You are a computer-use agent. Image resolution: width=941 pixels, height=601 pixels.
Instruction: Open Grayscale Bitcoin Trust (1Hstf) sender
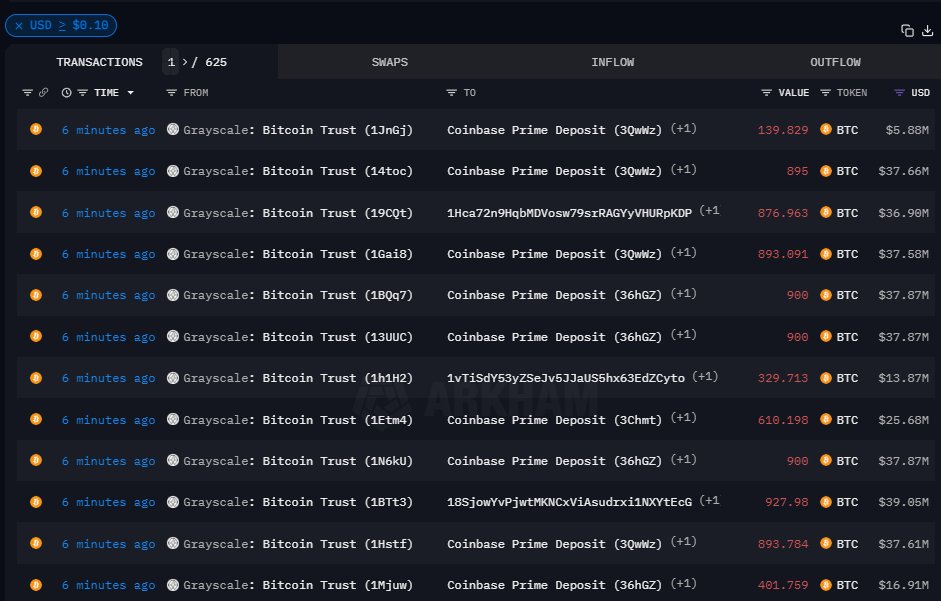pos(298,544)
